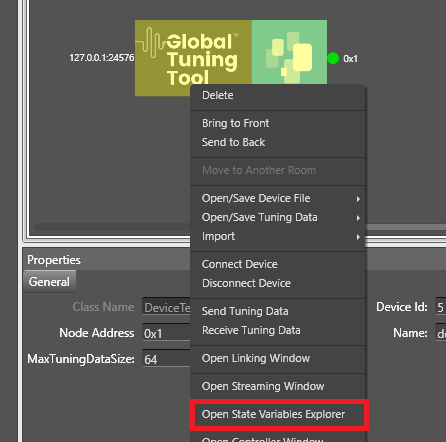Open Linking Window from menu
Viewport: 446px width, 442px height.
pos(277,358)
